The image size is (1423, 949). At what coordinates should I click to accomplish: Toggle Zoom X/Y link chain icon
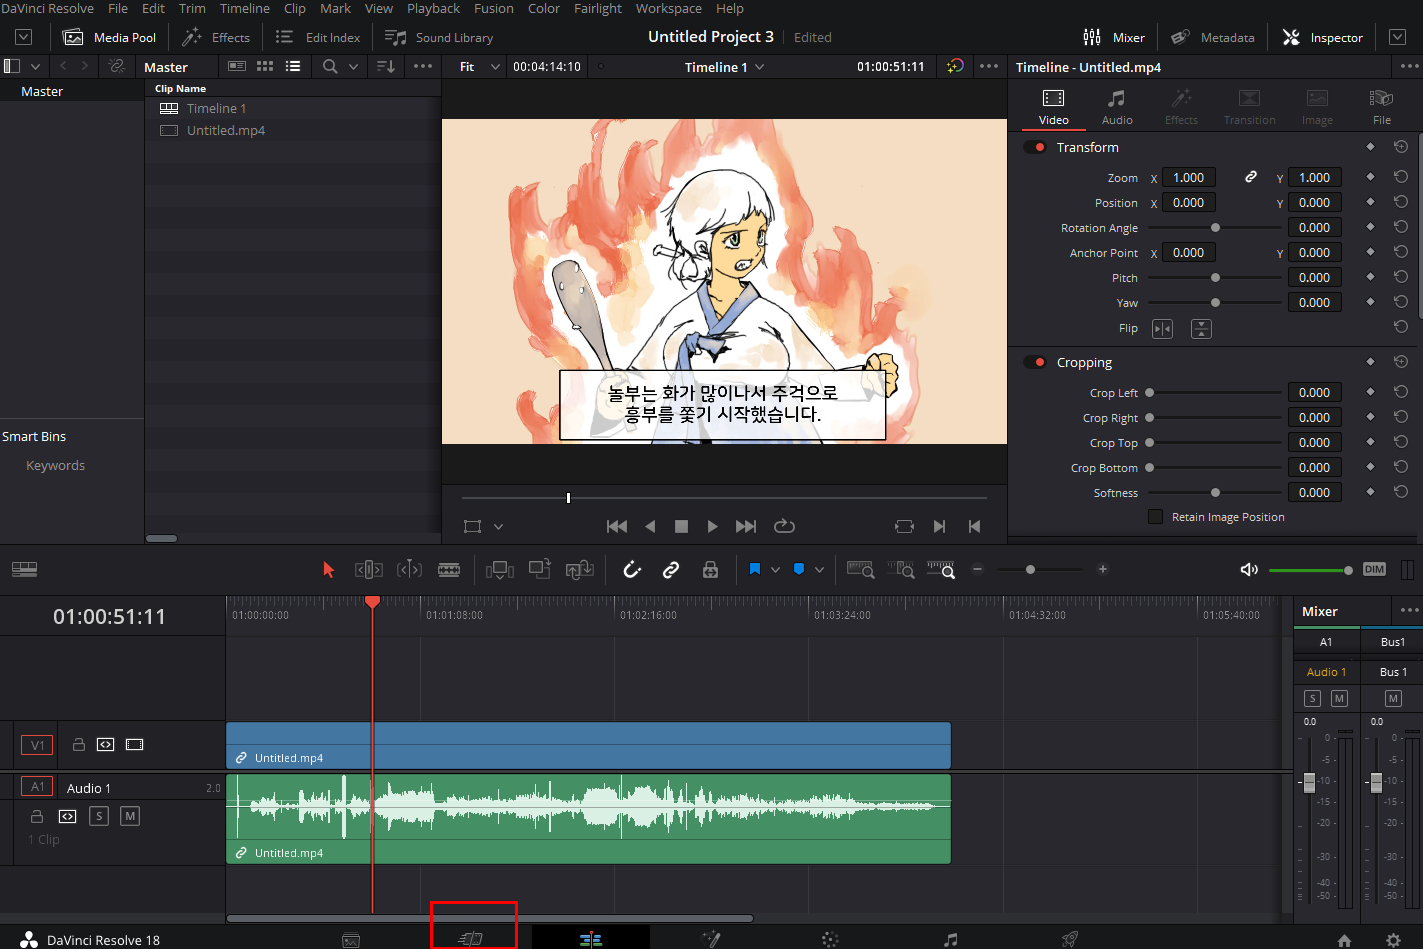1250,177
